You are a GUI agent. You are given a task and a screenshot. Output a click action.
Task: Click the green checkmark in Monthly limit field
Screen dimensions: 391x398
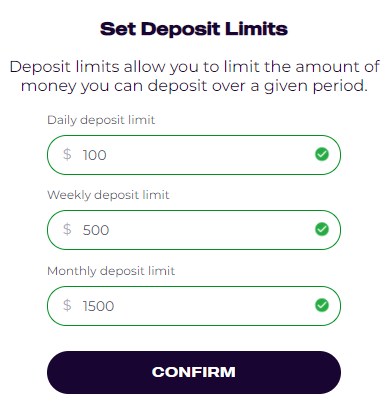tap(322, 305)
